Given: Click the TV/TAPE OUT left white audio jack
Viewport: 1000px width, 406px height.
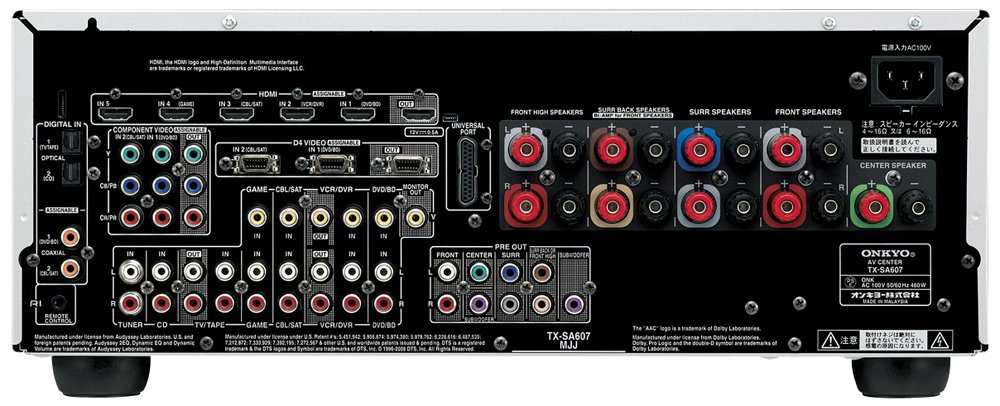Looking at the screenshot, I should click(x=193, y=272).
